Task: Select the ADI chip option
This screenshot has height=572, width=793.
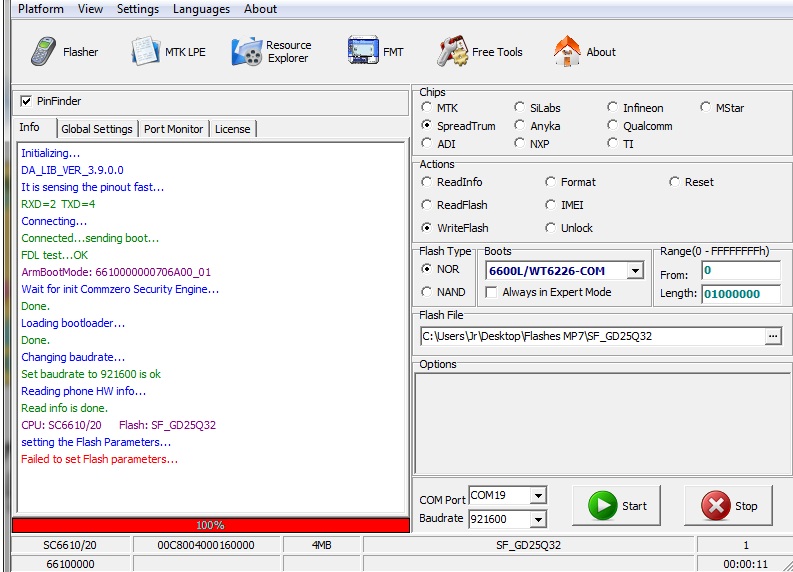Action: click(x=426, y=143)
